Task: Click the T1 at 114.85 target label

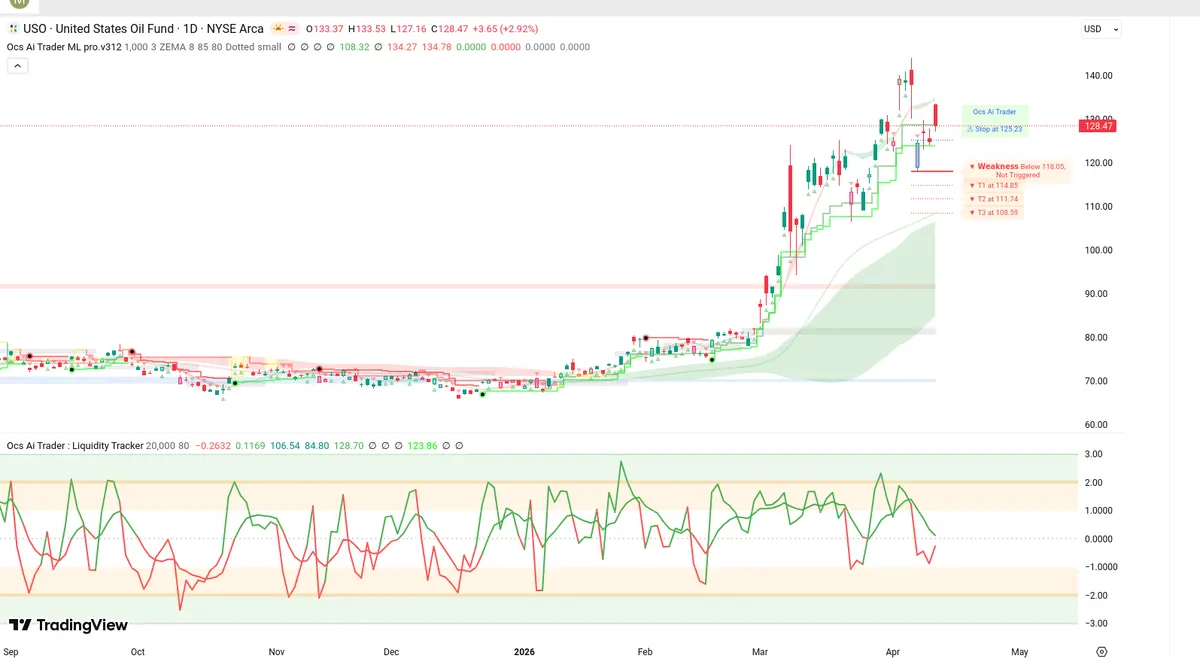Action: pos(998,186)
